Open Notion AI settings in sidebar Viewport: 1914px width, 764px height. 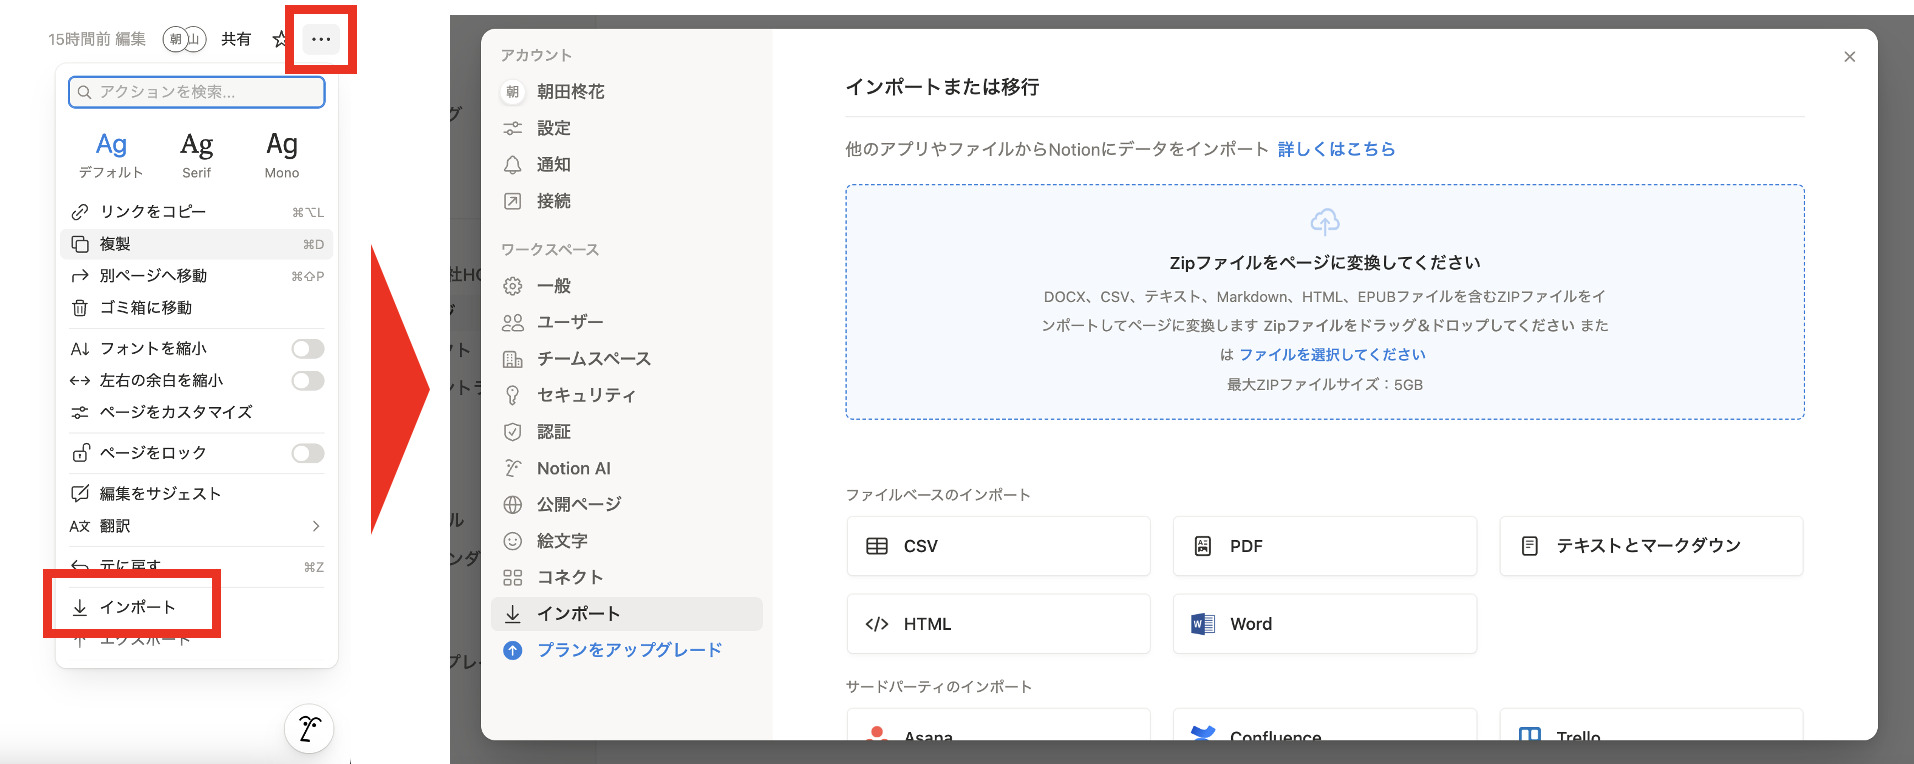[x=626, y=468]
